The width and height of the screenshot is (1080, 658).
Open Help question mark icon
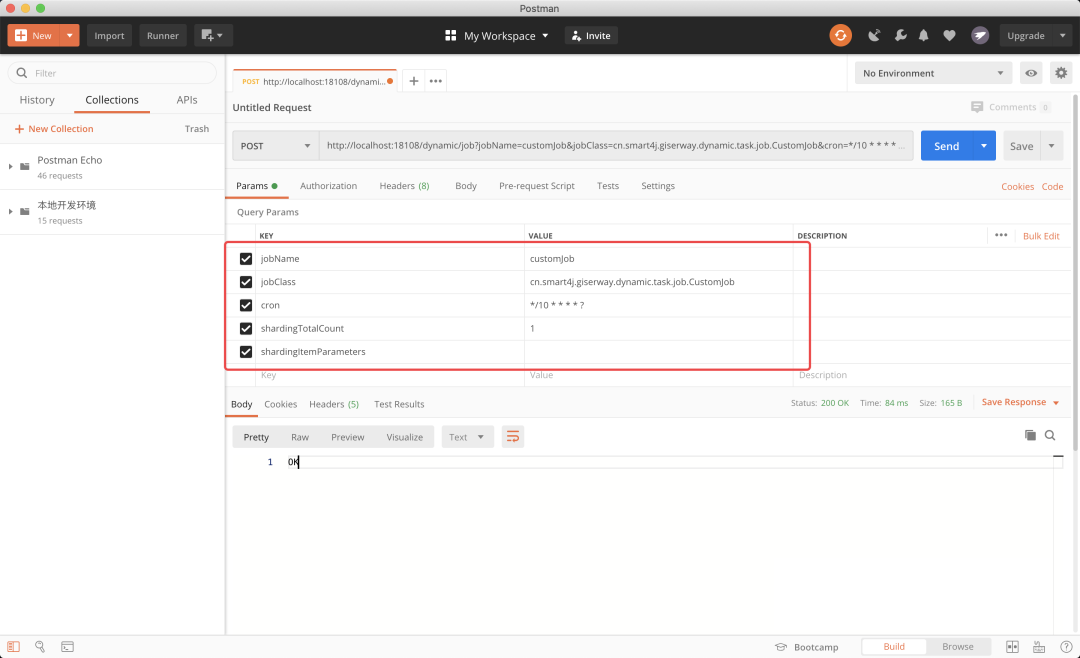pos(1066,647)
